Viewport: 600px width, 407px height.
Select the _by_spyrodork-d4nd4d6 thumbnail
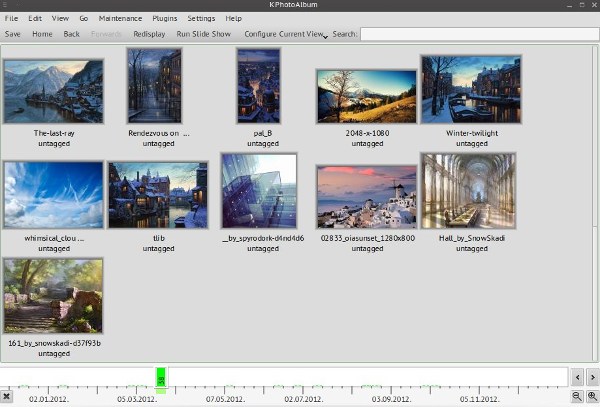click(x=259, y=191)
